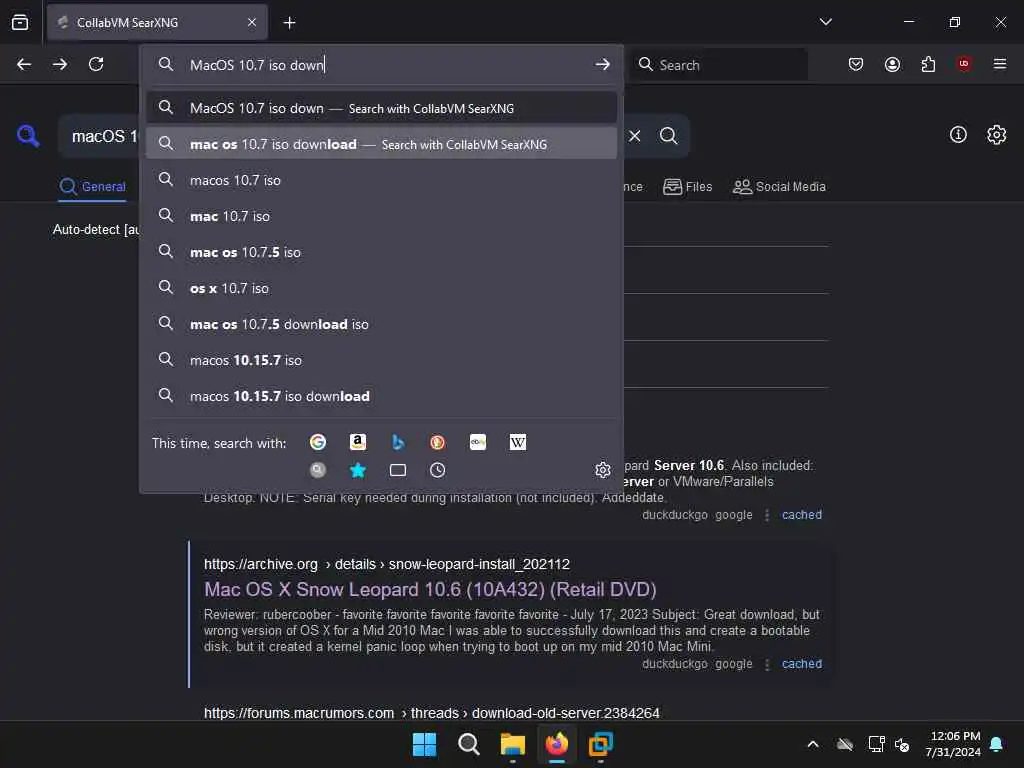Select the Files search category tab
The height and width of the screenshot is (768, 1024).
(688, 187)
